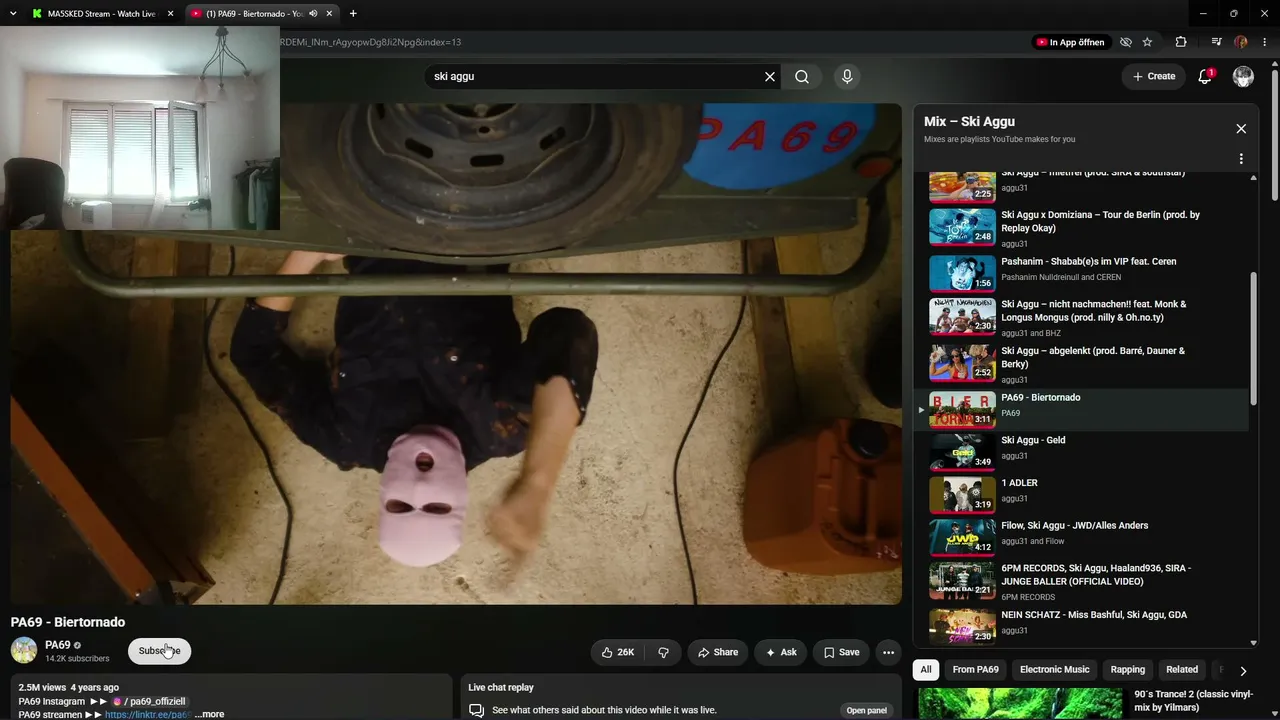Select the 'All' filter chip
This screenshot has width=1280, height=720.
click(x=926, y=670)
